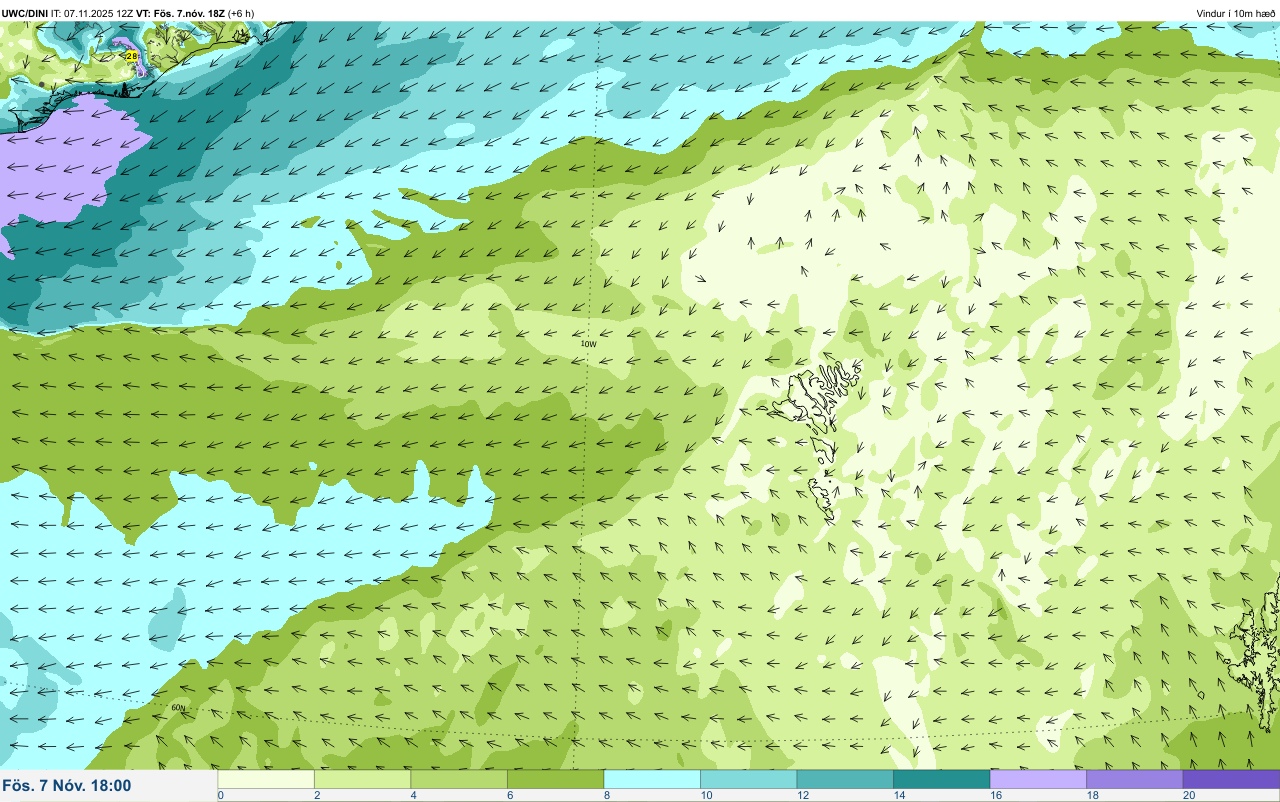The width and height of the screenshot is (1280, 802).
Task: Click the 'VT: Fös. 7.nóv. 18Z' valid time
Action: click(x=181, y=13)
